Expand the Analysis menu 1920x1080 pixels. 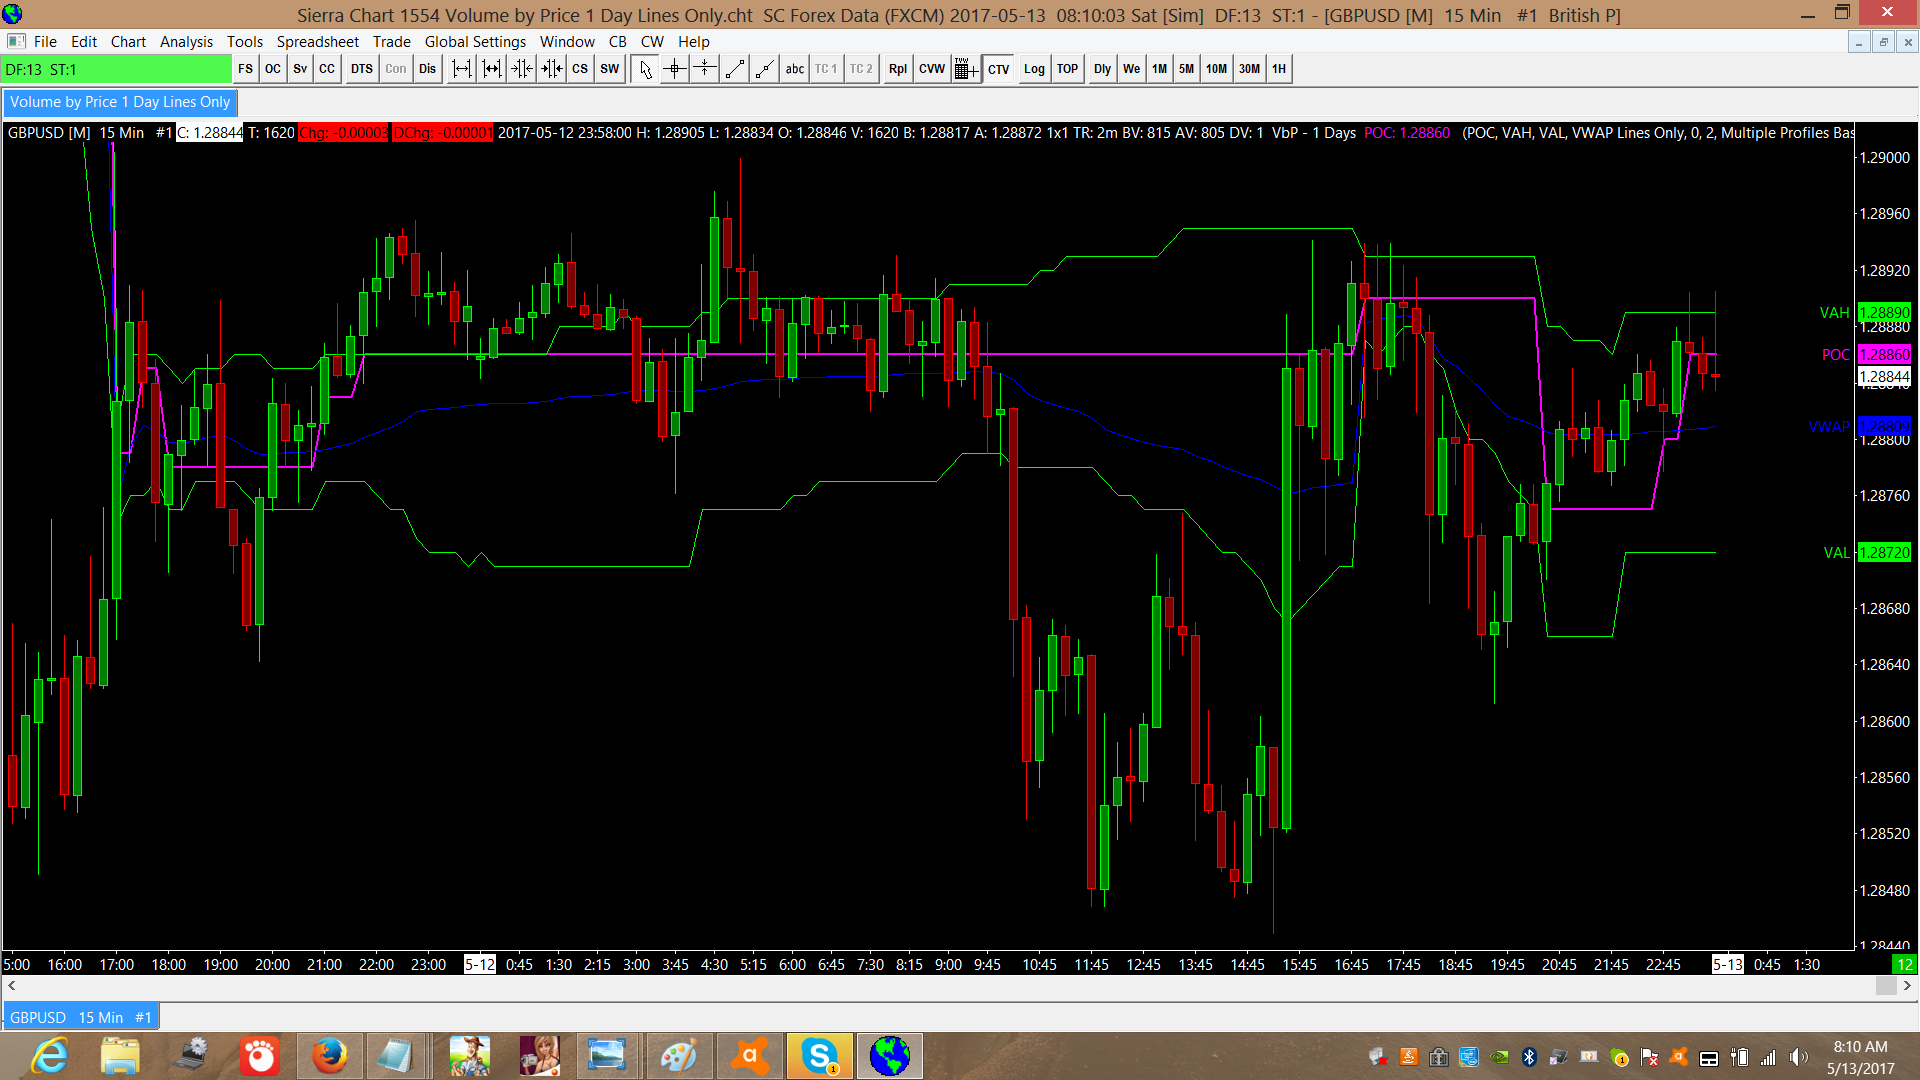(x=186, y=42)
